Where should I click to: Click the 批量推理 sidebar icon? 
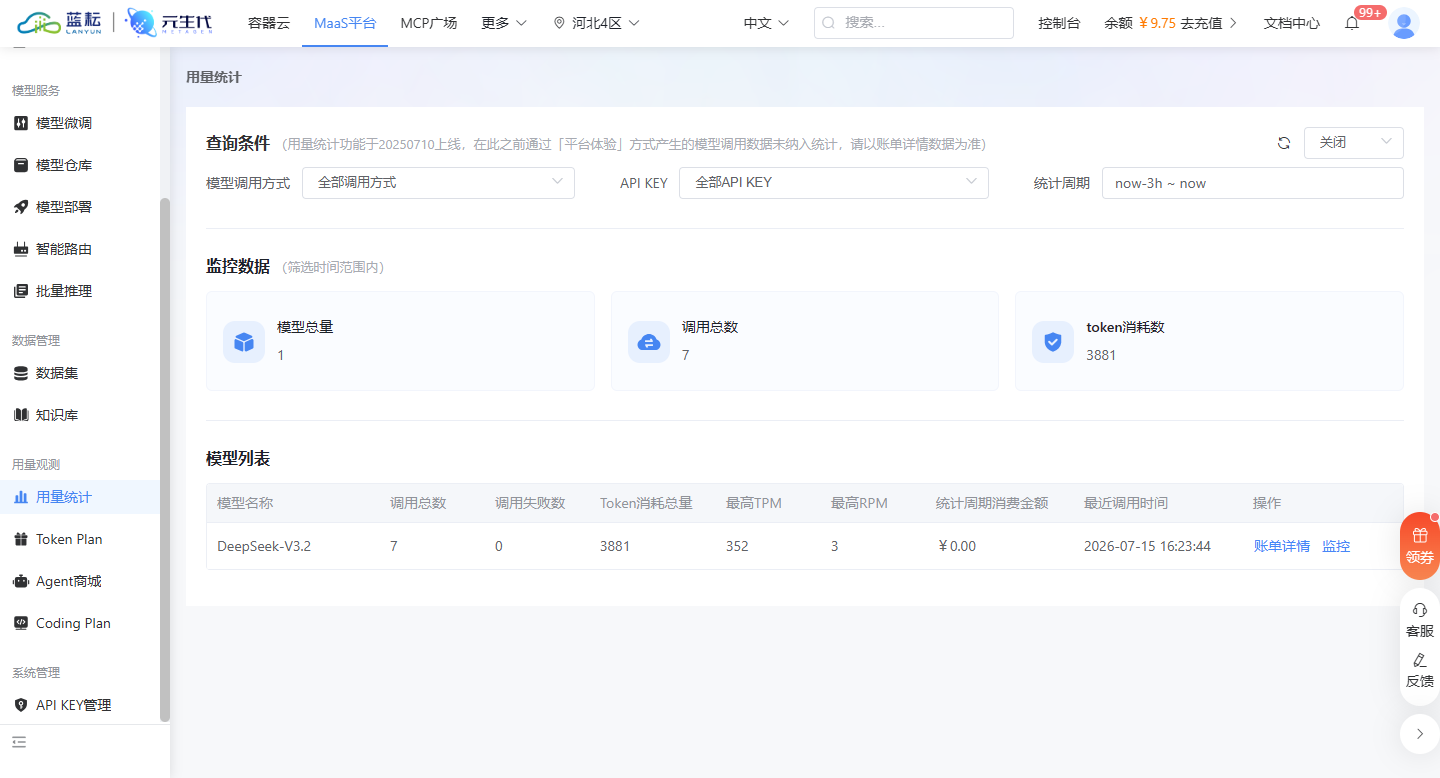coord(20,291)
